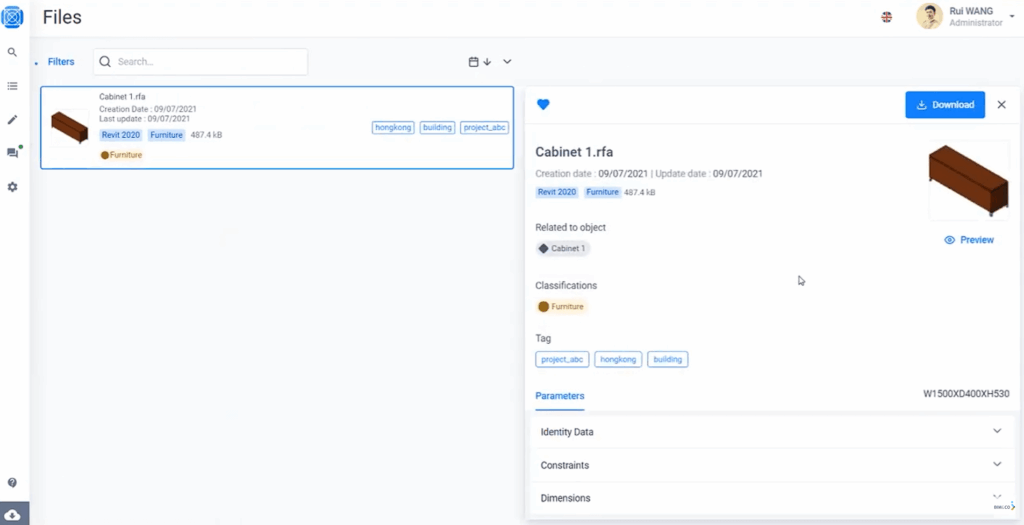Click the brown Furniture classification chip in details
The image size is (1024, 525).
[x=561, y=306]
